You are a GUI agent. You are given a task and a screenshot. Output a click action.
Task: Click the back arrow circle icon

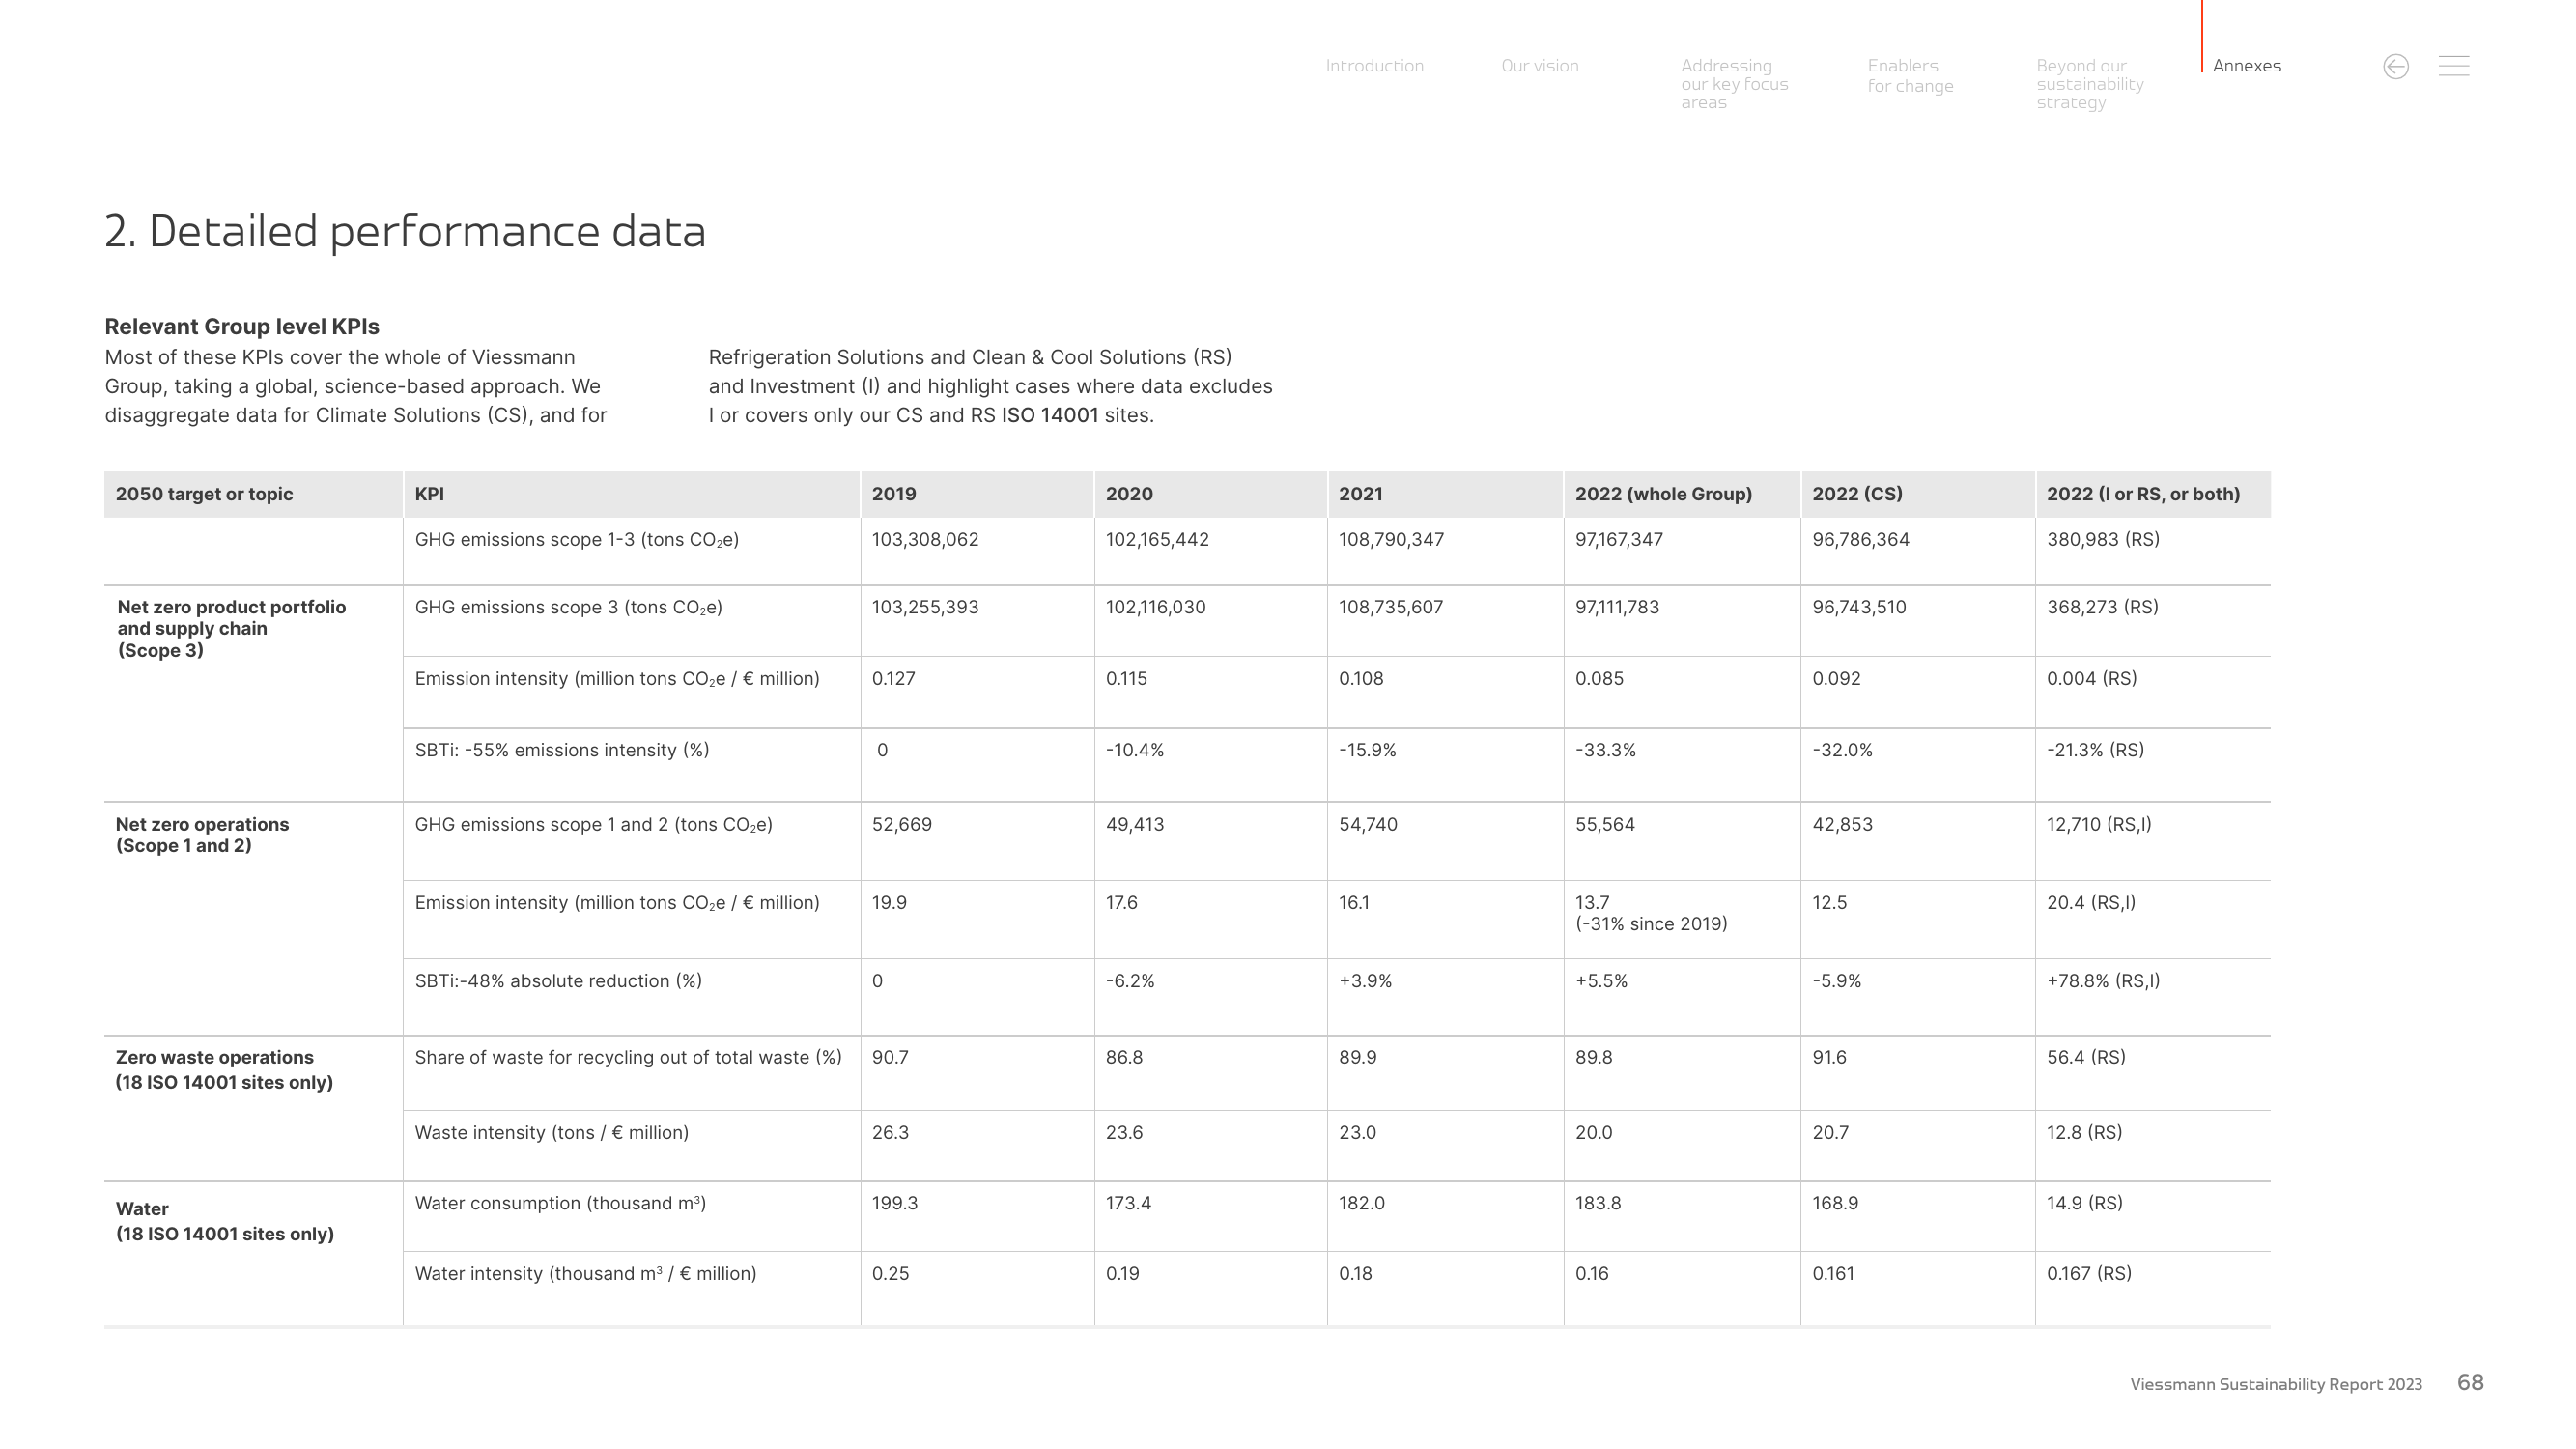tap(2395, 67)
